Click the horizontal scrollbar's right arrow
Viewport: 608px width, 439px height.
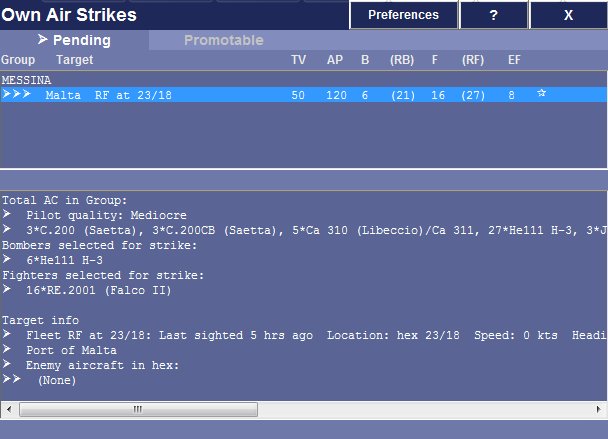click(598, 409)
